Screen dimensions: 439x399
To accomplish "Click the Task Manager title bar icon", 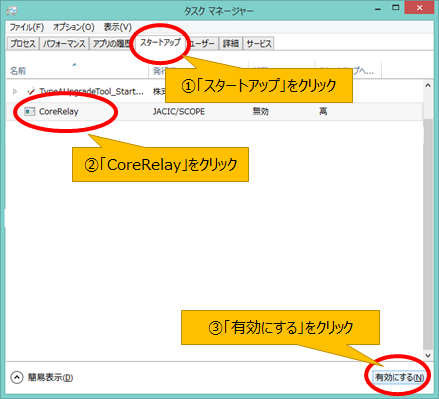I will coord(12,11).
